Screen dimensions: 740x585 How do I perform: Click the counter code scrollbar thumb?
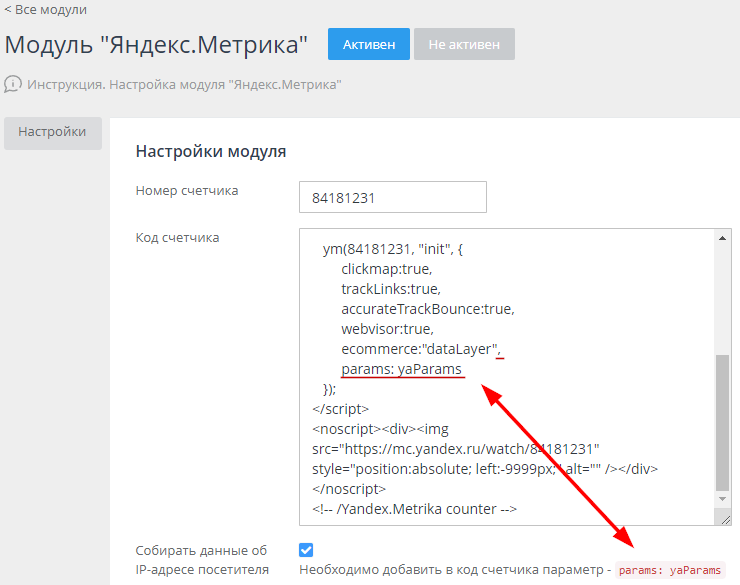723,420
